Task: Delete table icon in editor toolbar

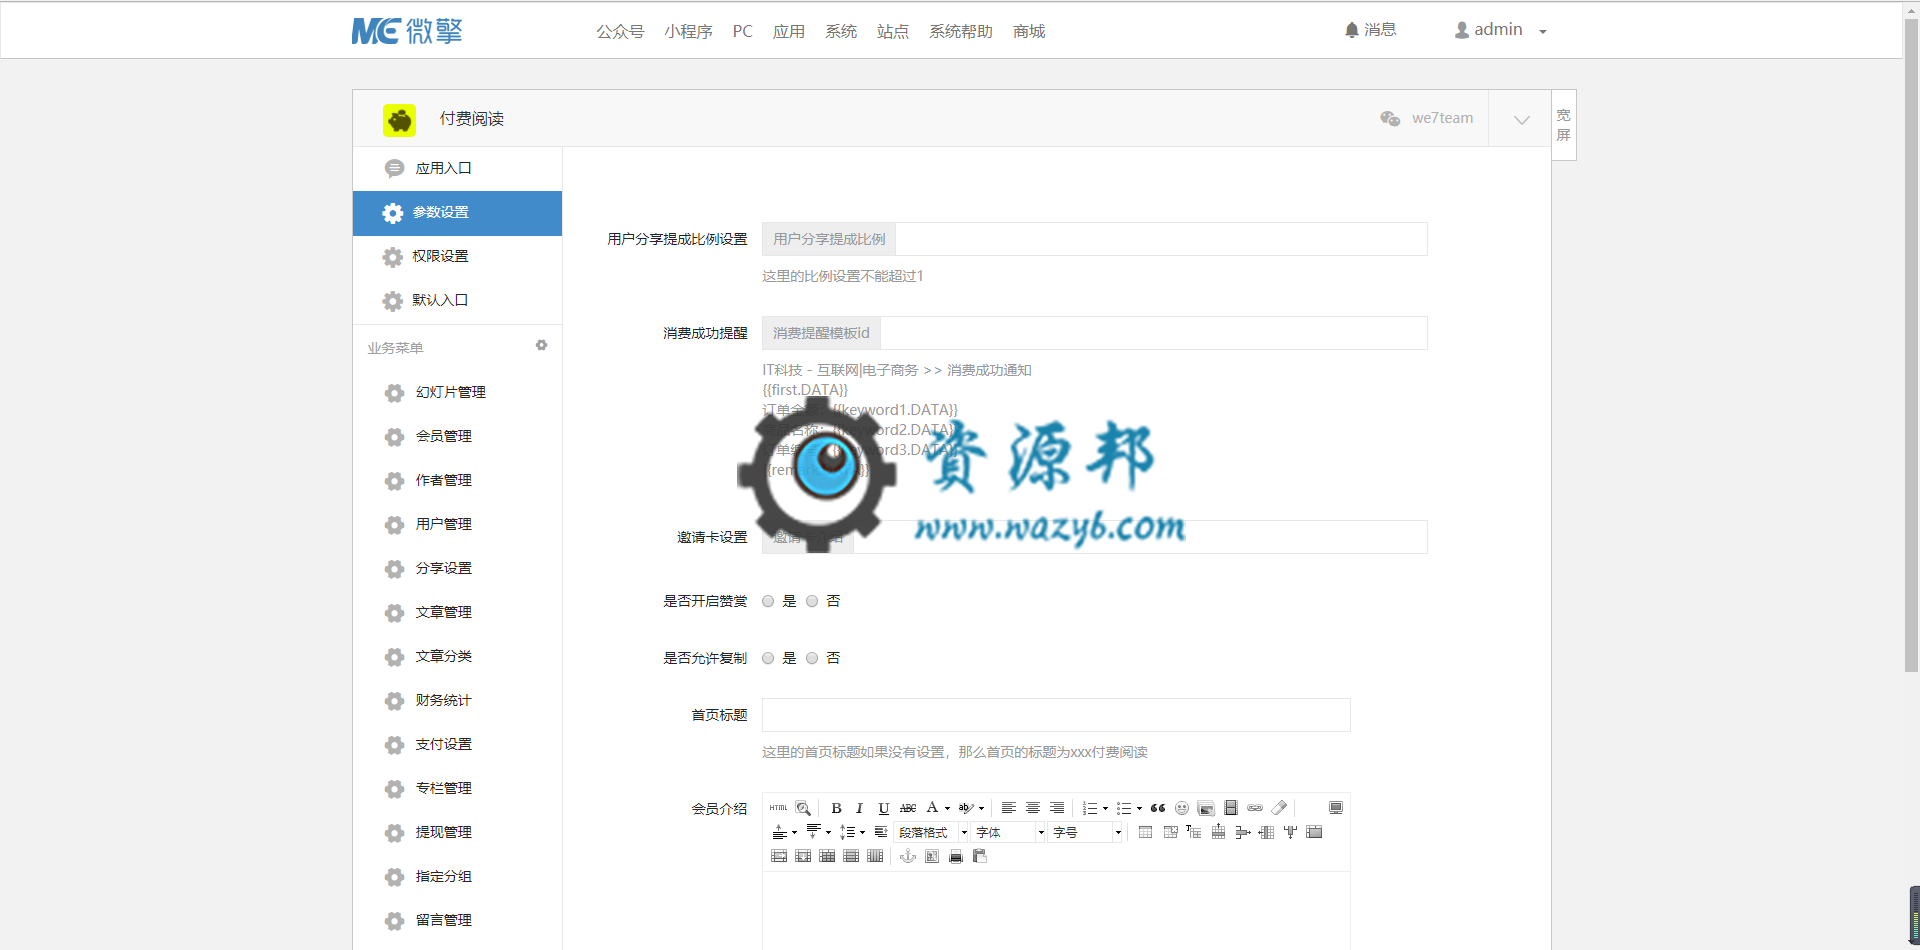Action: click(1170, 832)
